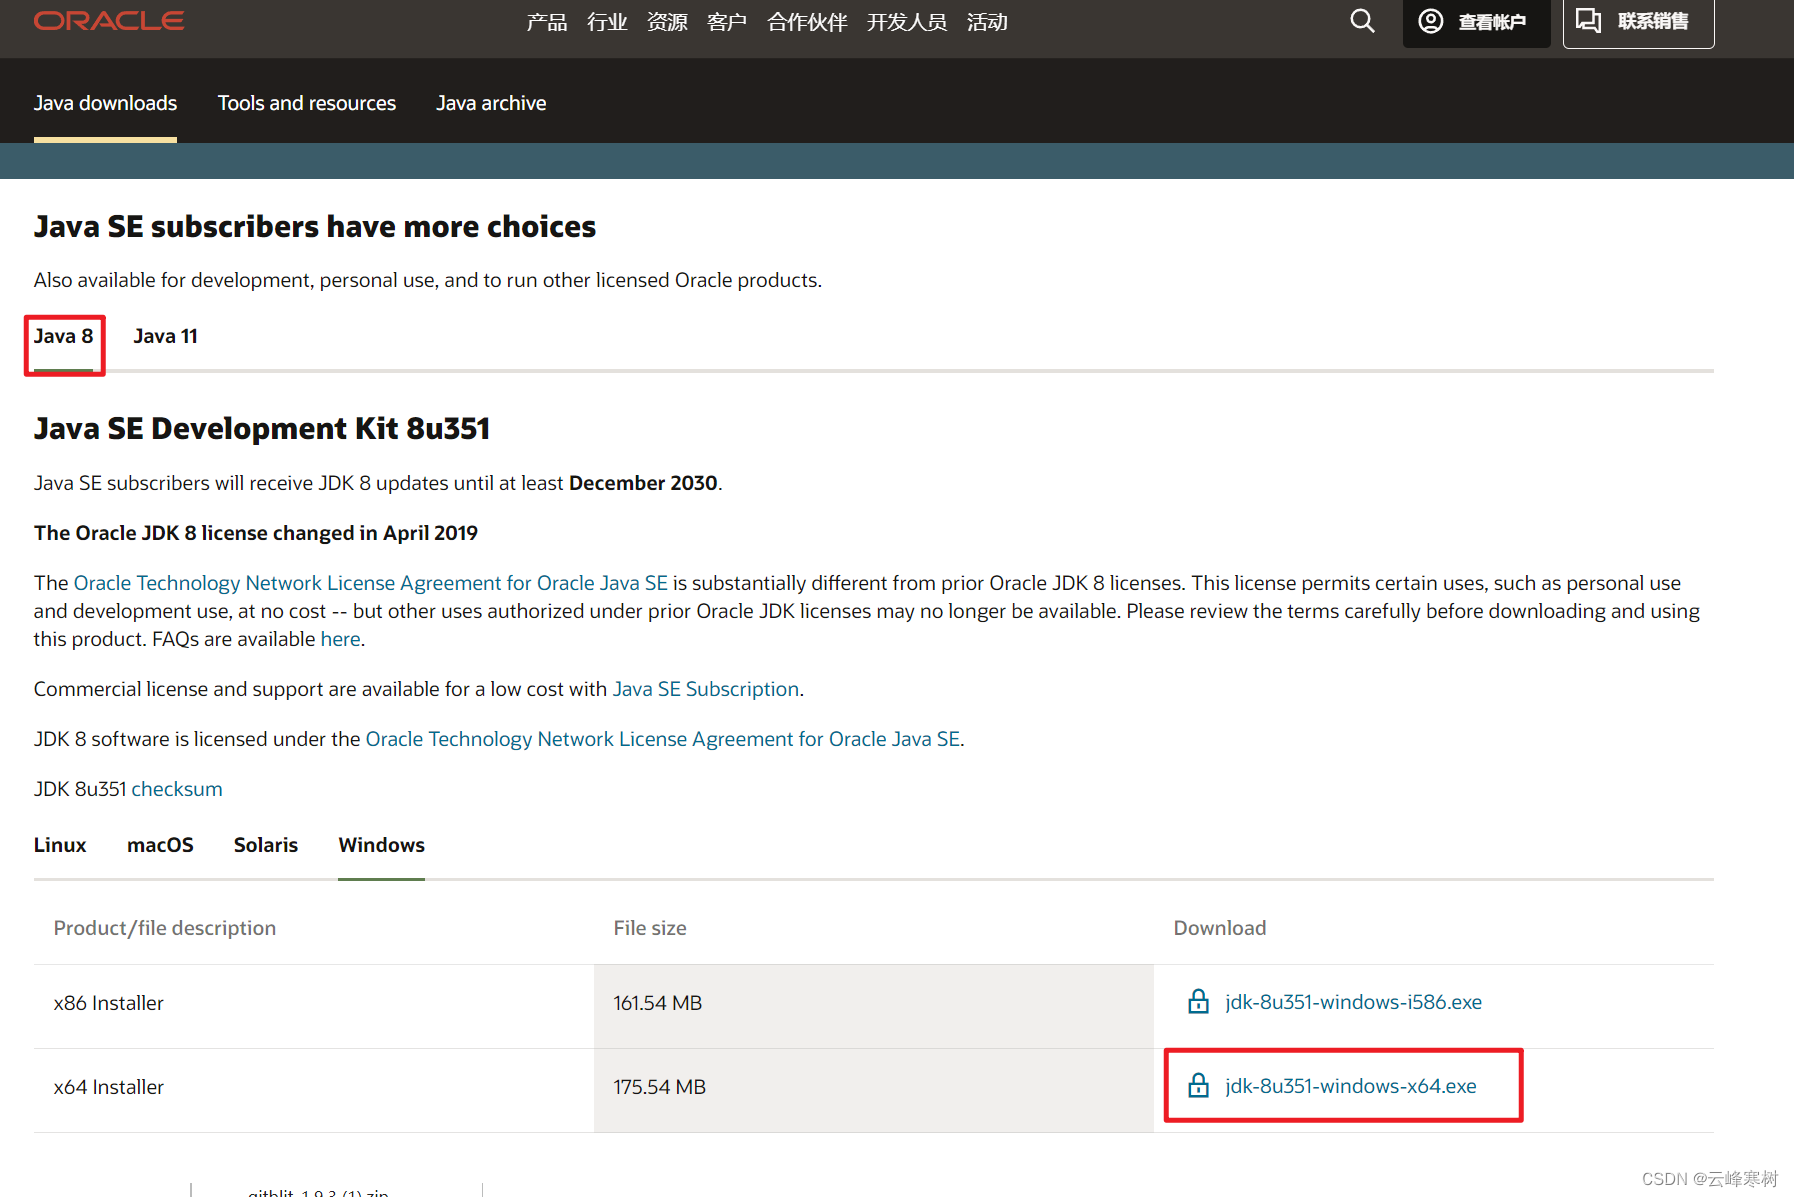Open the 产品 menu
Screen dimensions: 1794x1197
click(547, 22)
